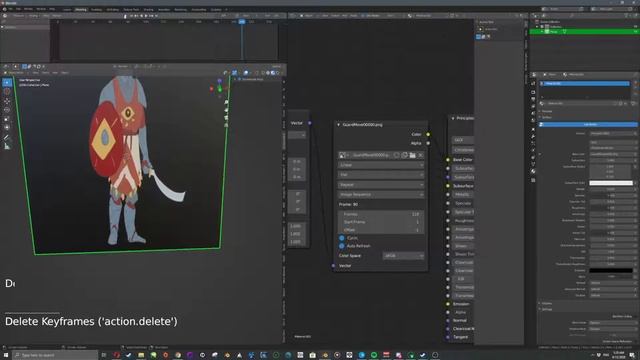
Task: Select the Measure ruler tool
Action: (x=7, y=146)
